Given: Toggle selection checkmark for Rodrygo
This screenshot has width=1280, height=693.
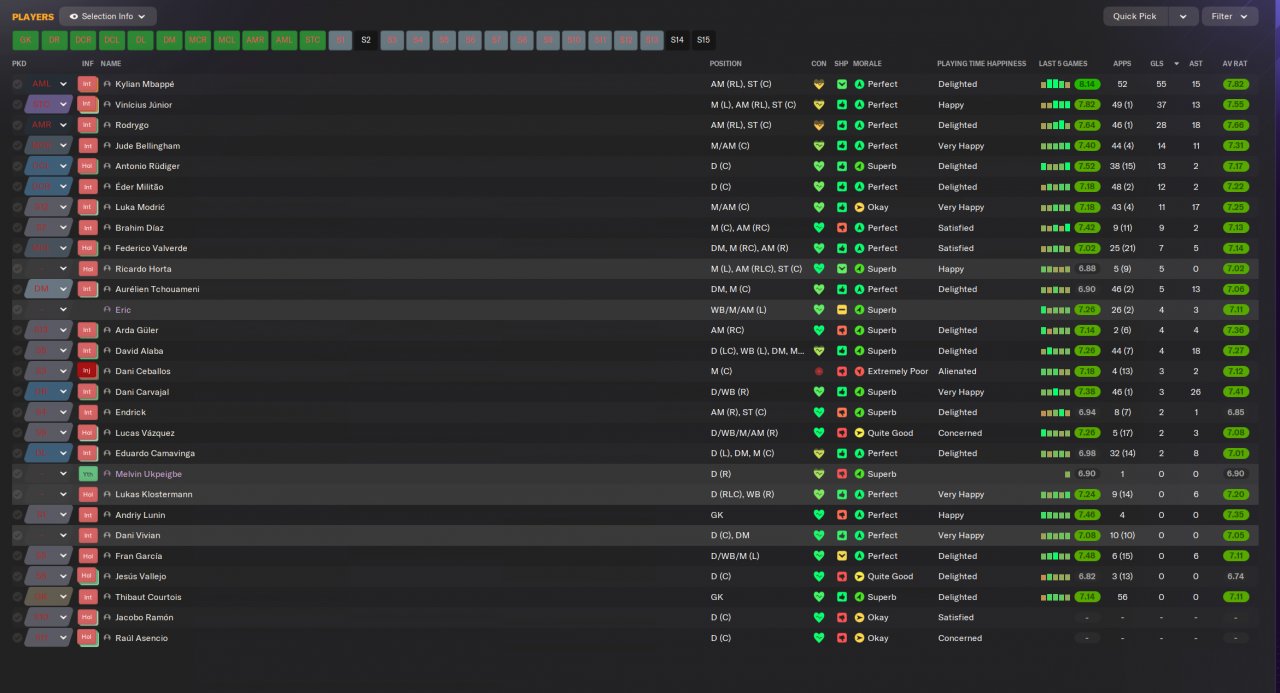Looking at the screenshot, I should [18, 125].
